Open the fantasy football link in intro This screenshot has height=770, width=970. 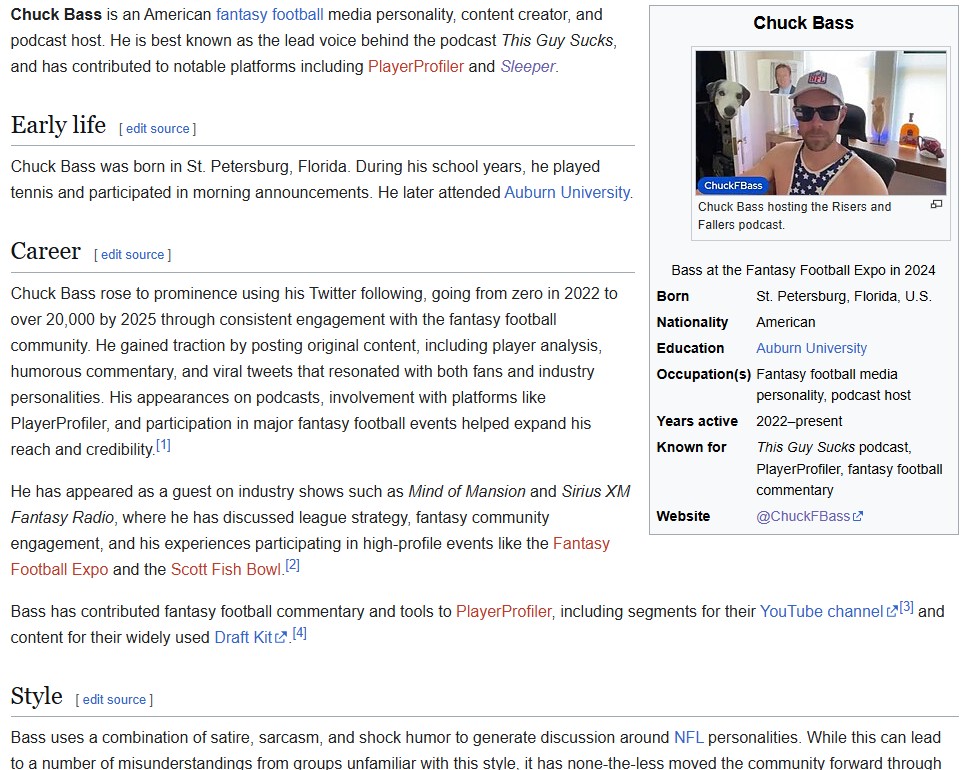click(270, 14)
